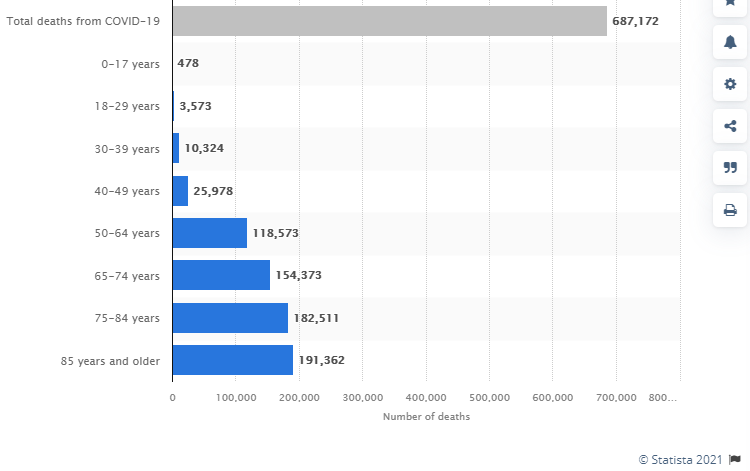
Task: Click the '0–17 years' axis label
Action: tap(131, 64)
